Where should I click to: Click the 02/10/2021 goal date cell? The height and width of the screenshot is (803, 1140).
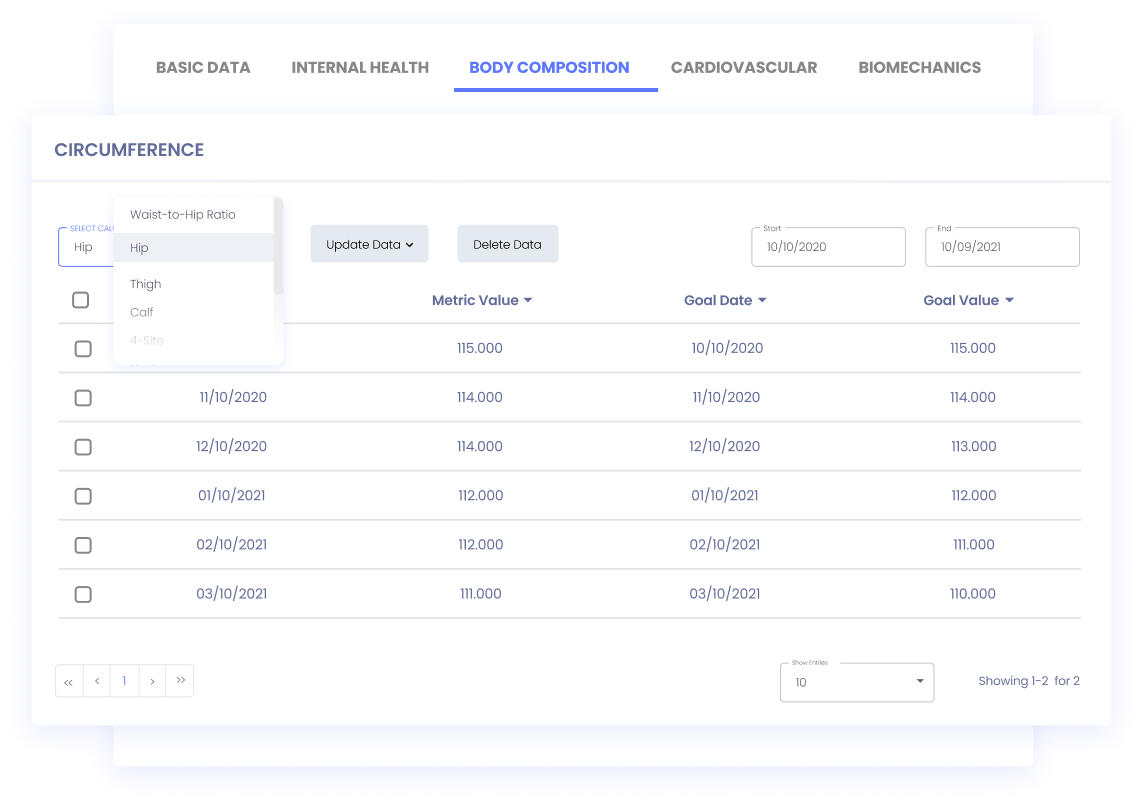(725, 544)
